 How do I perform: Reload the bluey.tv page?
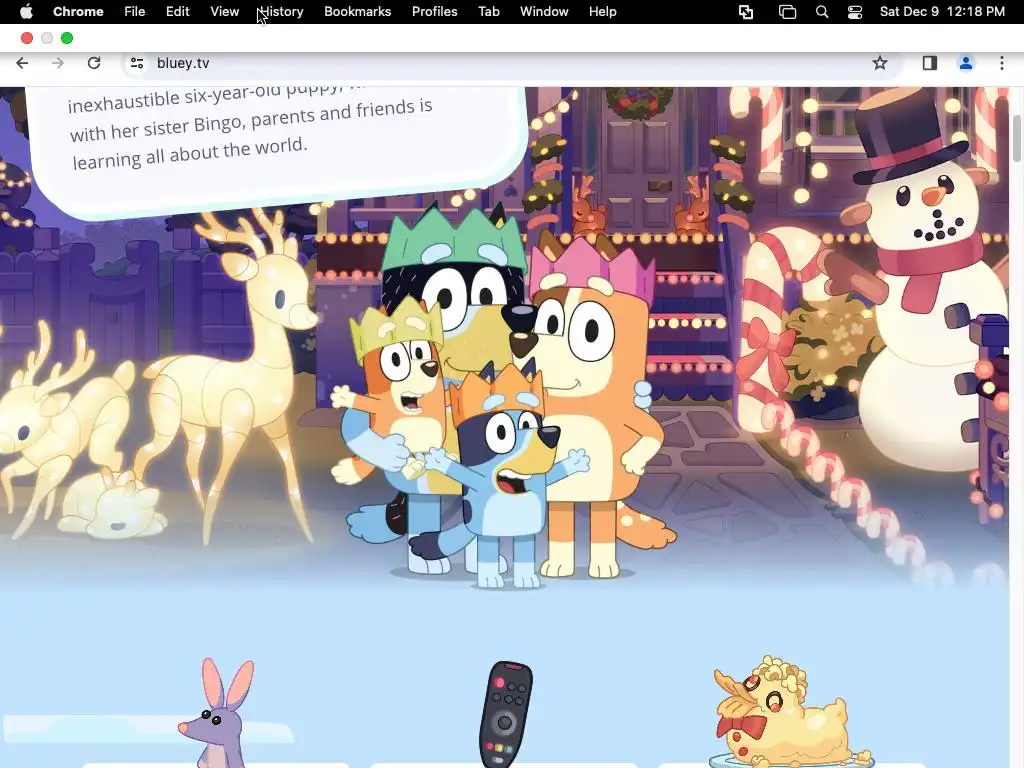(94, 63)
